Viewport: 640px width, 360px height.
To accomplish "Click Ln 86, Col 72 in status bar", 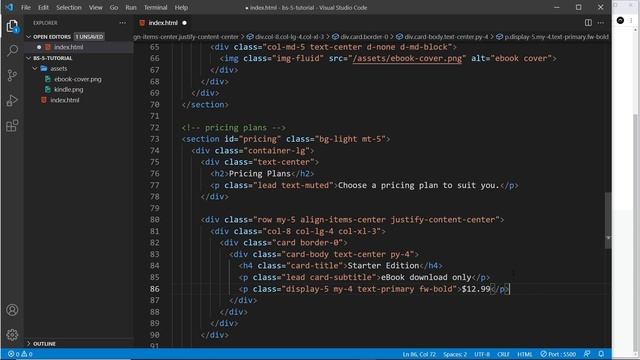I will (x=419, y=354).
